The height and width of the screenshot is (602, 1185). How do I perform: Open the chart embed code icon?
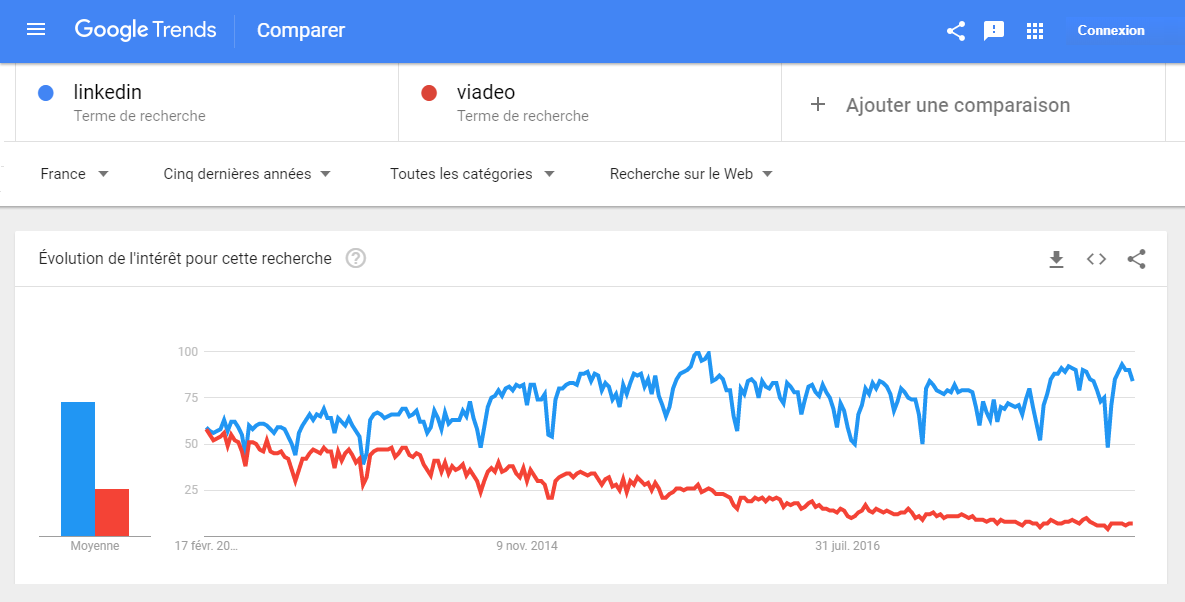1097,259
